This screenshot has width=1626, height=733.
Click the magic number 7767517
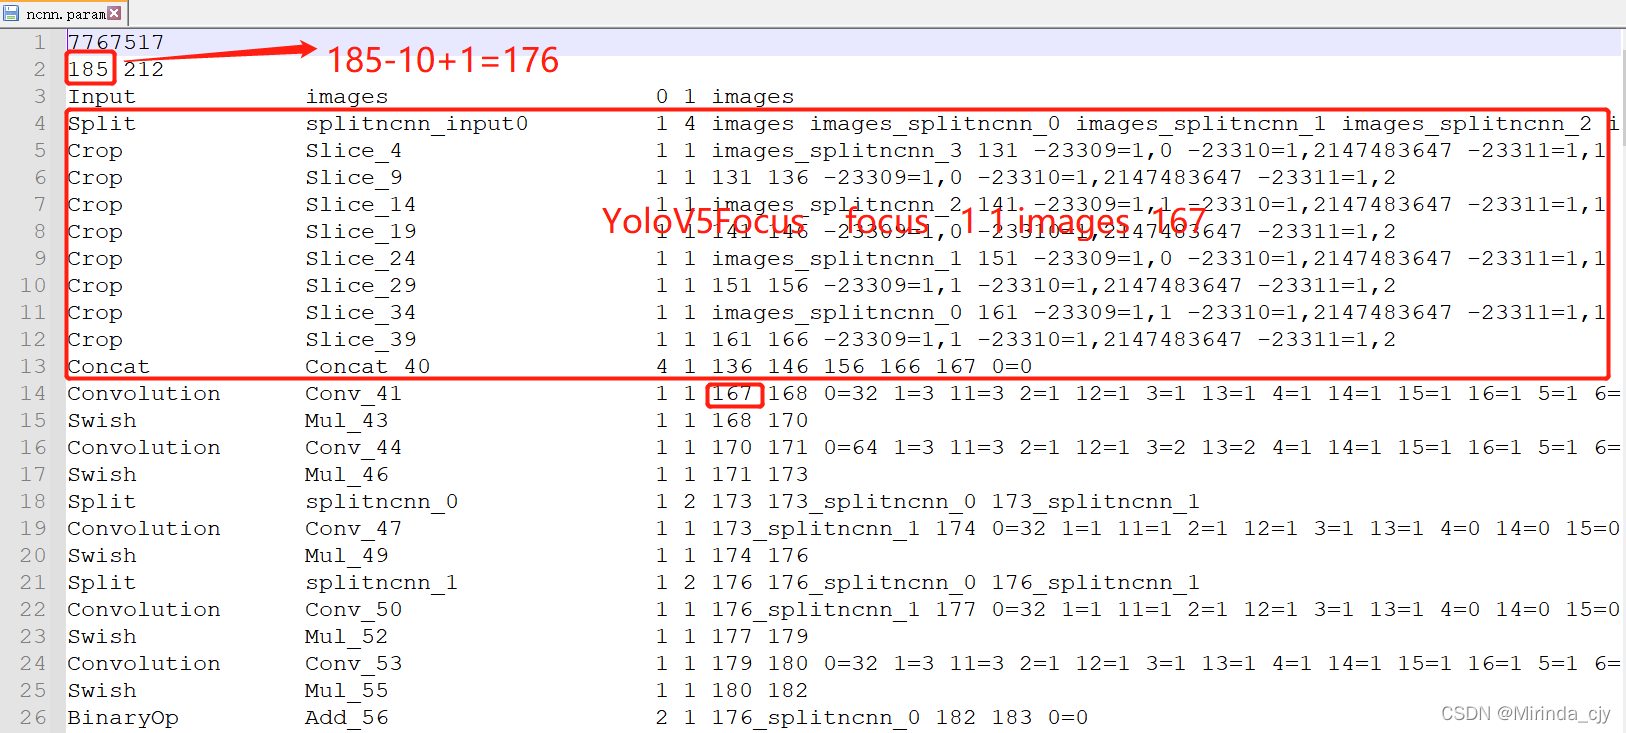(116, 42)
